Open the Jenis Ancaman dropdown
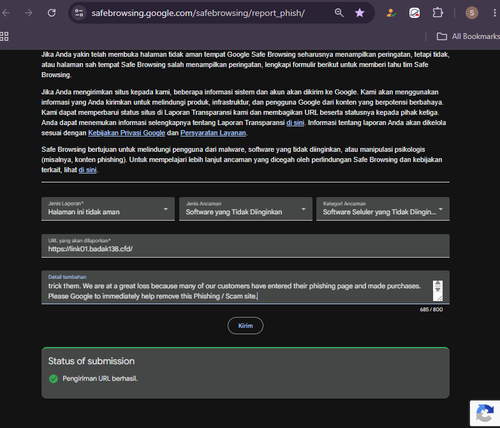The width and height of the screenshot is (500, 428). click(246, 209)
